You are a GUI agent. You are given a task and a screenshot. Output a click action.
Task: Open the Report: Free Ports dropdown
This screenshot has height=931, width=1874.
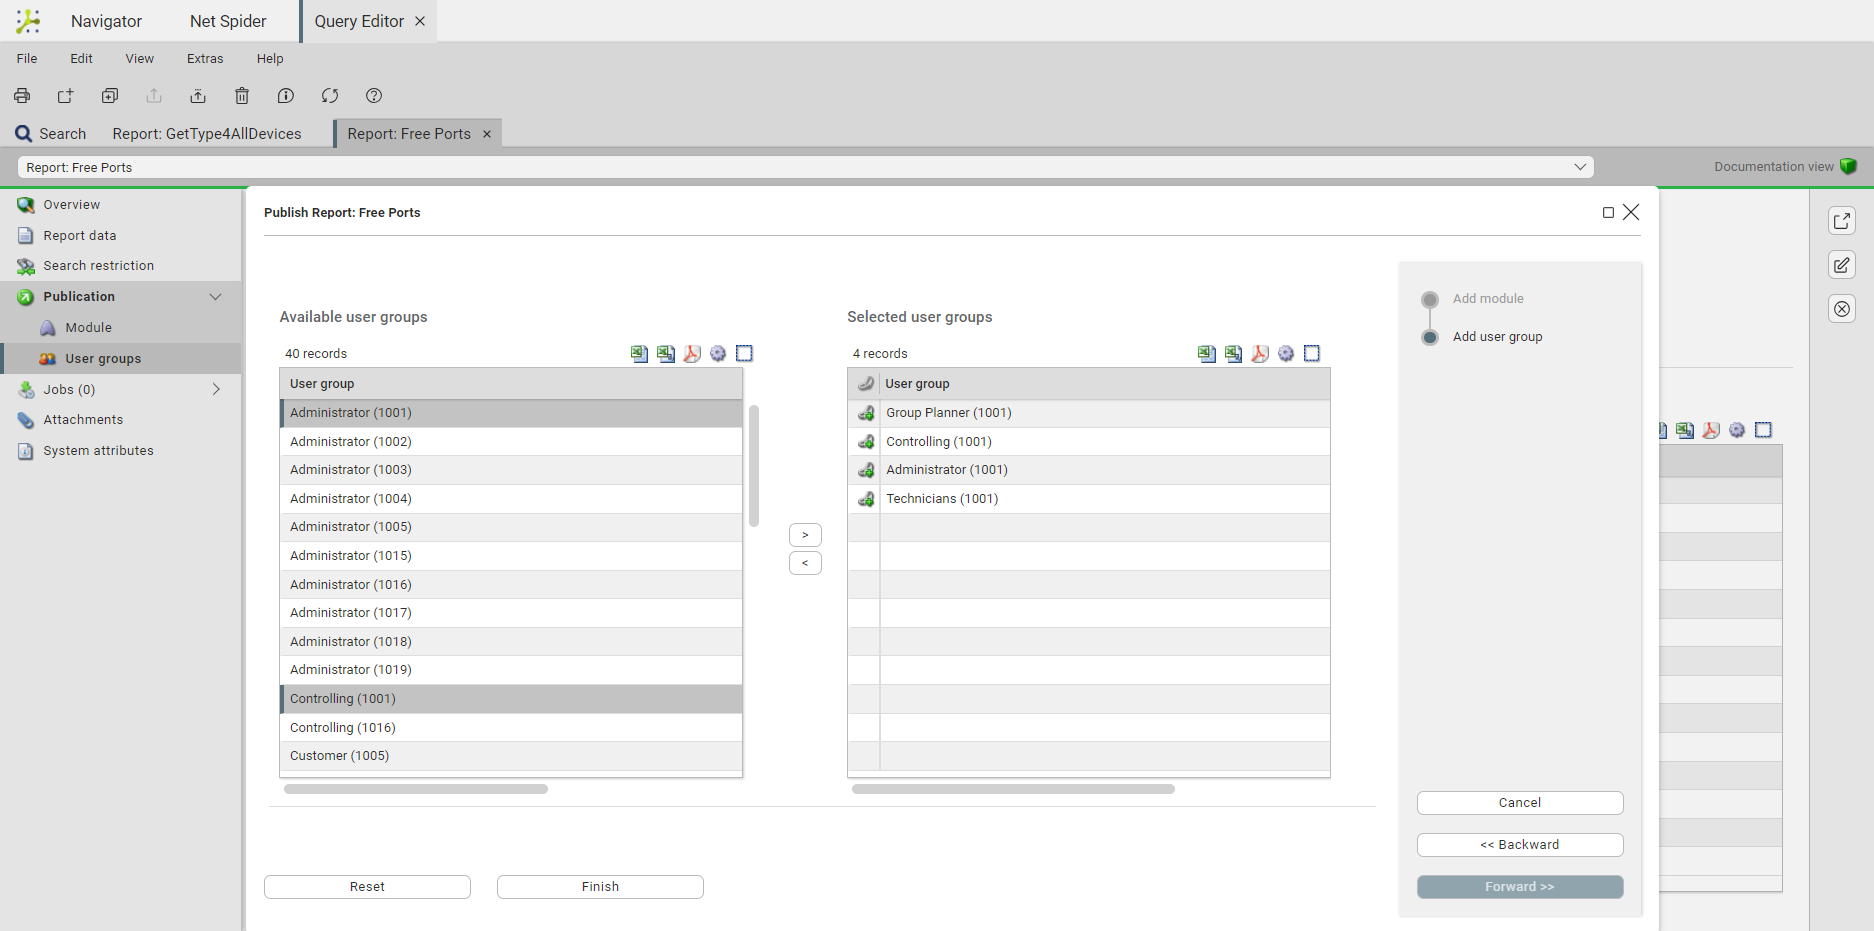click(1580, 167)
